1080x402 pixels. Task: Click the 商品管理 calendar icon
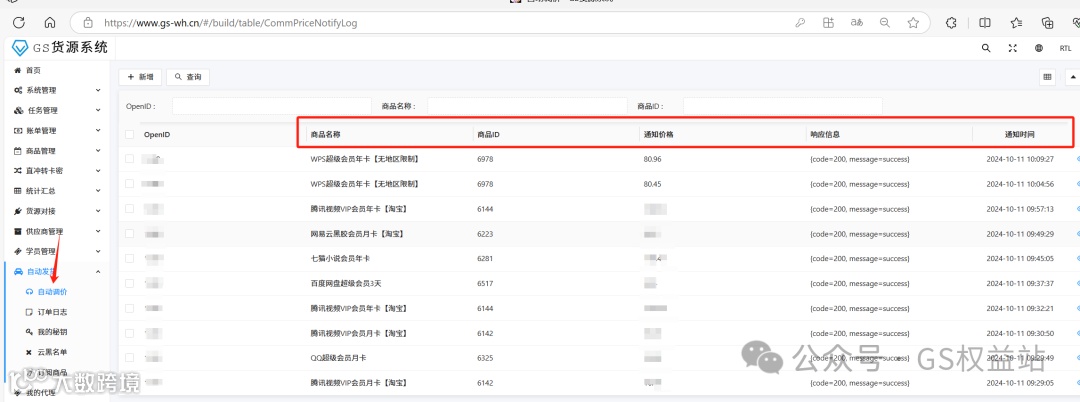18,151
